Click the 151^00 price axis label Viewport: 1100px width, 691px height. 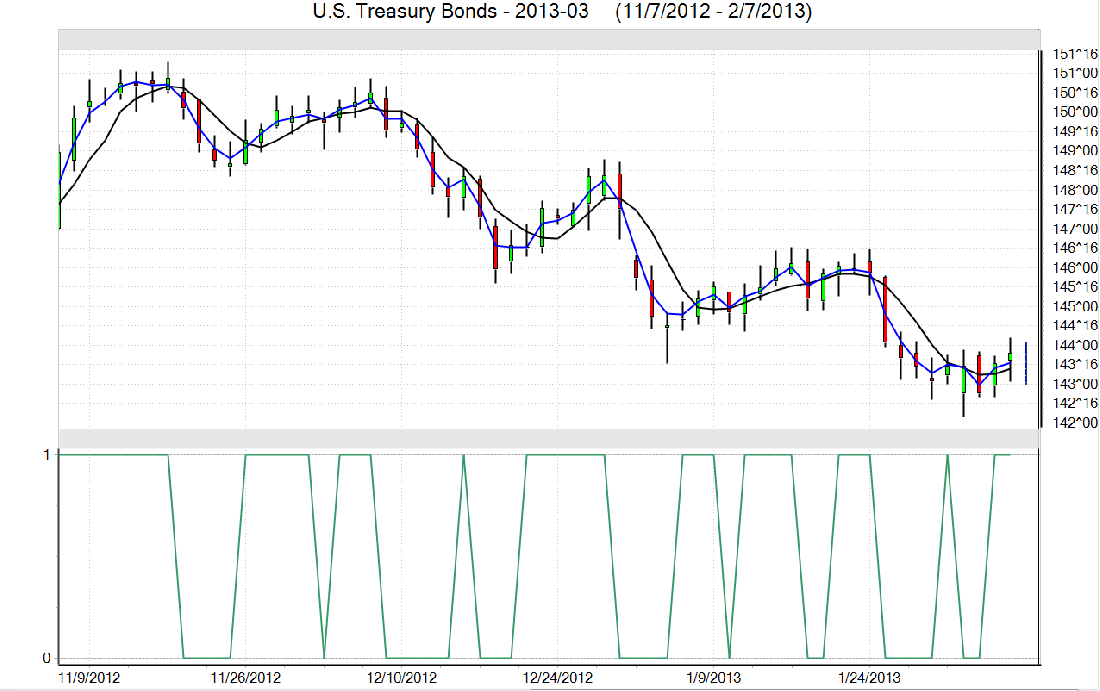coord(1071,72)
